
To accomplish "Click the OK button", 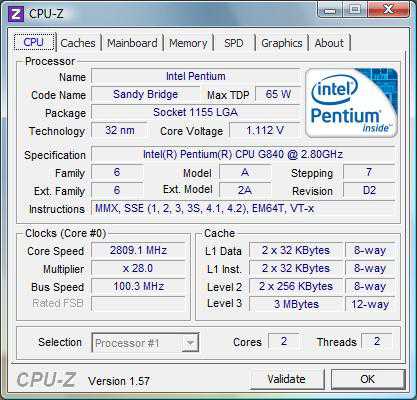I will tap(368, 379).
